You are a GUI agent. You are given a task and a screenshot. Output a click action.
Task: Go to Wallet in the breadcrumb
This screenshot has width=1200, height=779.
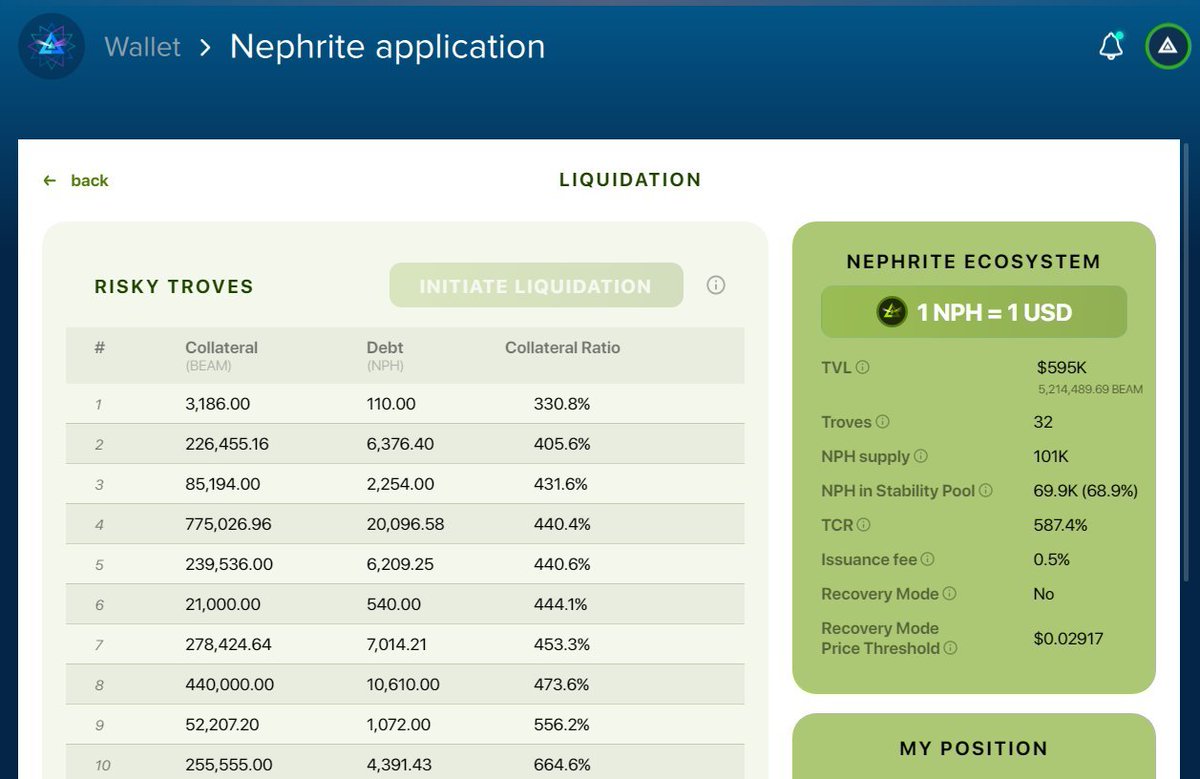coord(143,46)
